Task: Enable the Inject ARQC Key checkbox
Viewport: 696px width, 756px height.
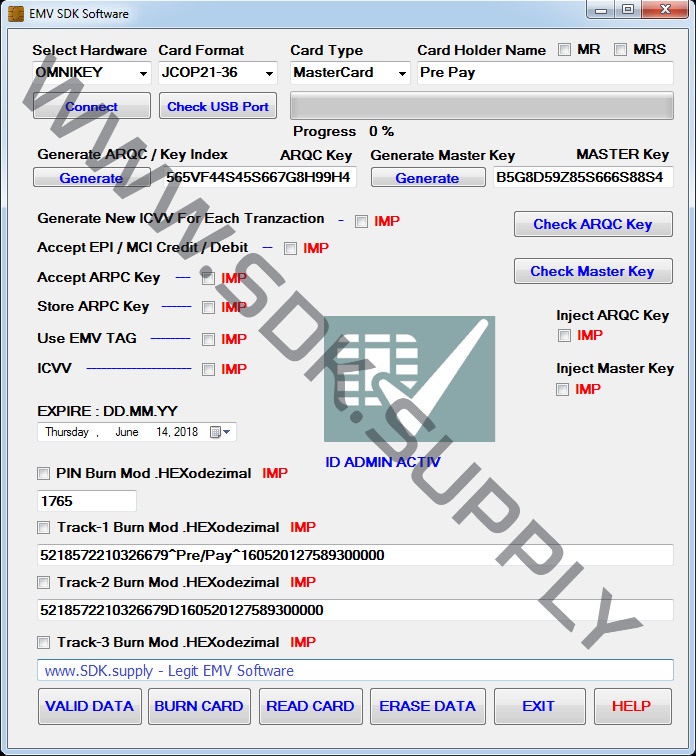Action: [564, 335]
